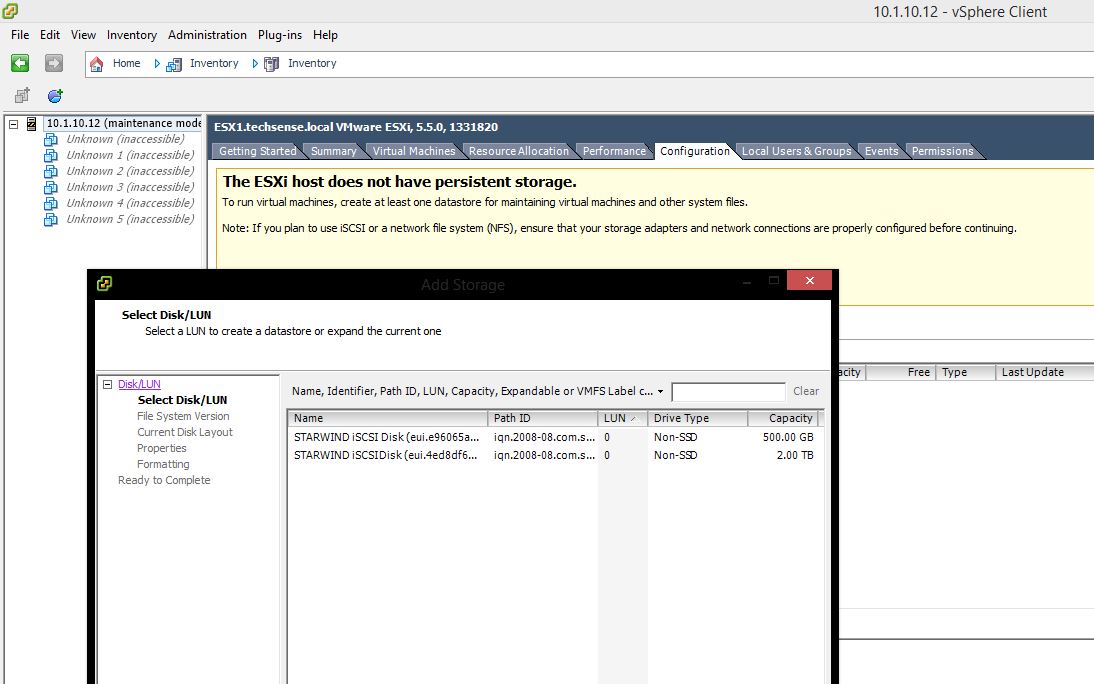Sort disks by the Drive Type column
The image size is (1094, 684).
pos(698,418)
